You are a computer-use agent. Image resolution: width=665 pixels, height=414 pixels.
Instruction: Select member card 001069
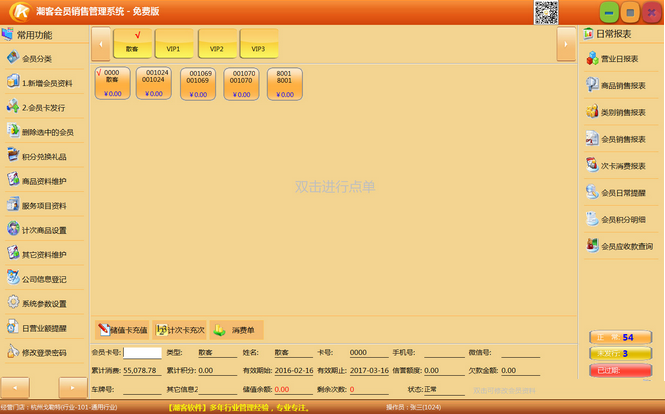coord(198,84)
